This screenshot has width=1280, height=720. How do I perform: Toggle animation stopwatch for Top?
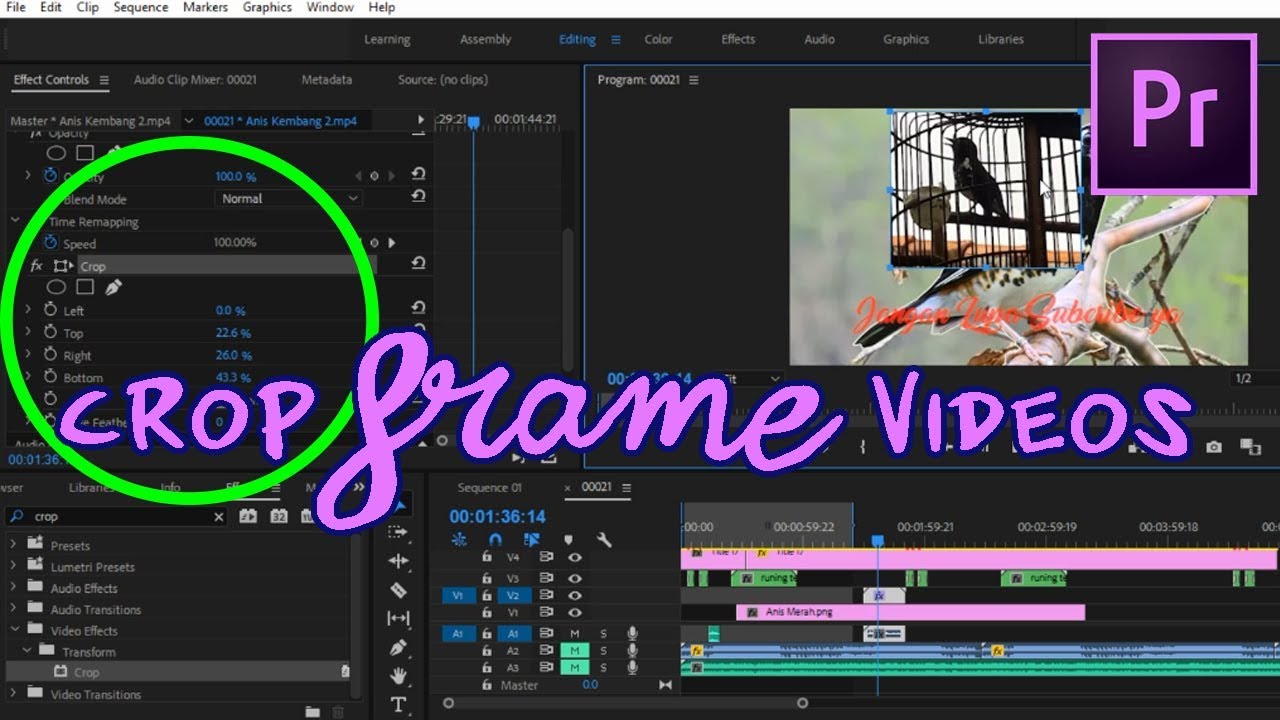51,332
